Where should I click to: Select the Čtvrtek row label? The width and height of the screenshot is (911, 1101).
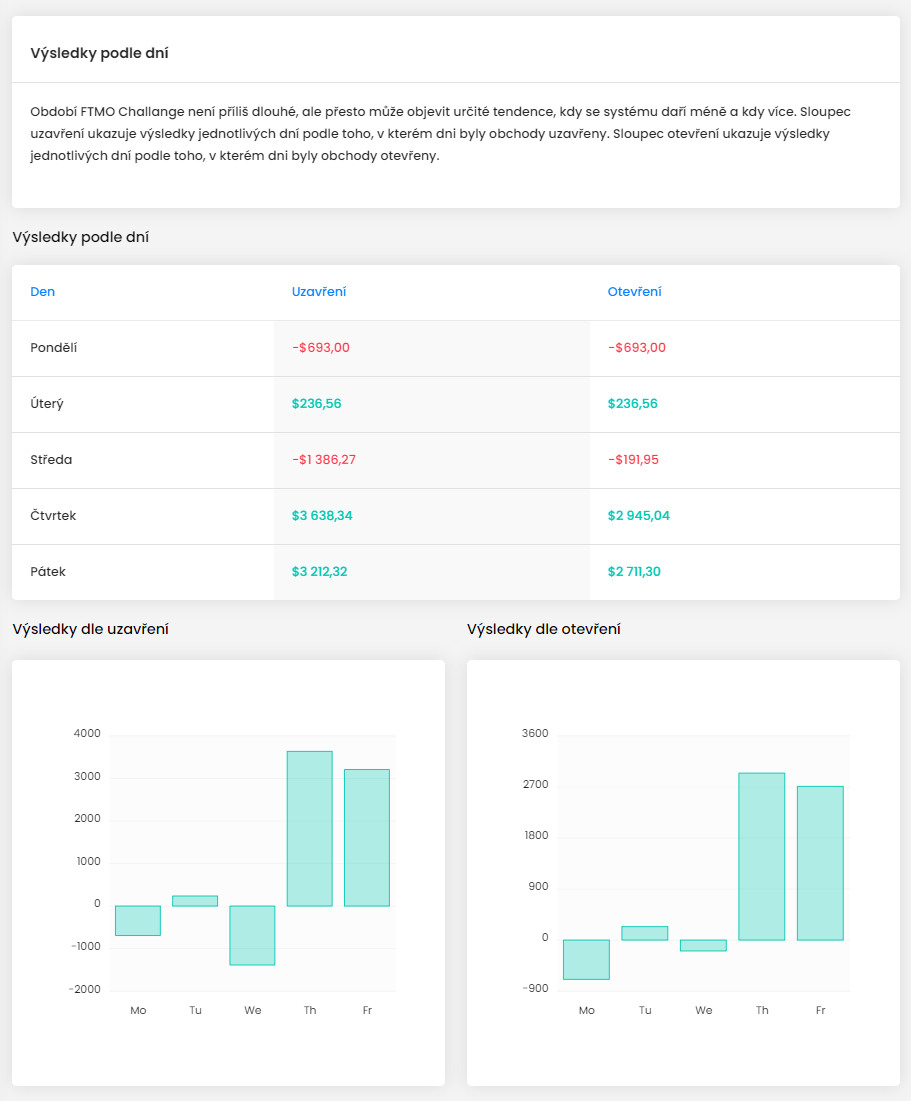point(53,515)
